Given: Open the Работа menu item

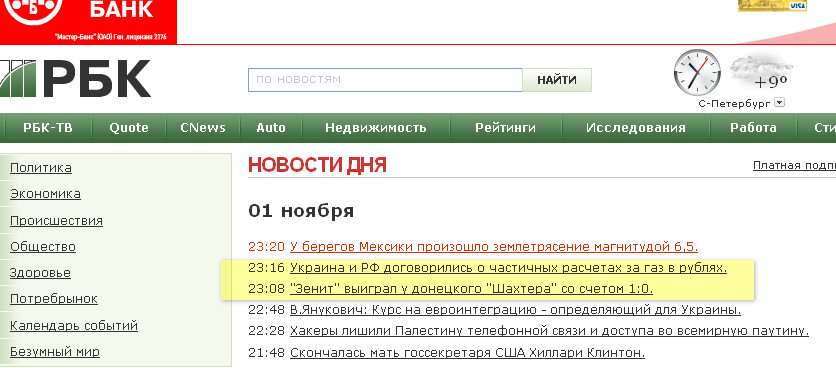Looking at the screenshot, I should point(753,128).
